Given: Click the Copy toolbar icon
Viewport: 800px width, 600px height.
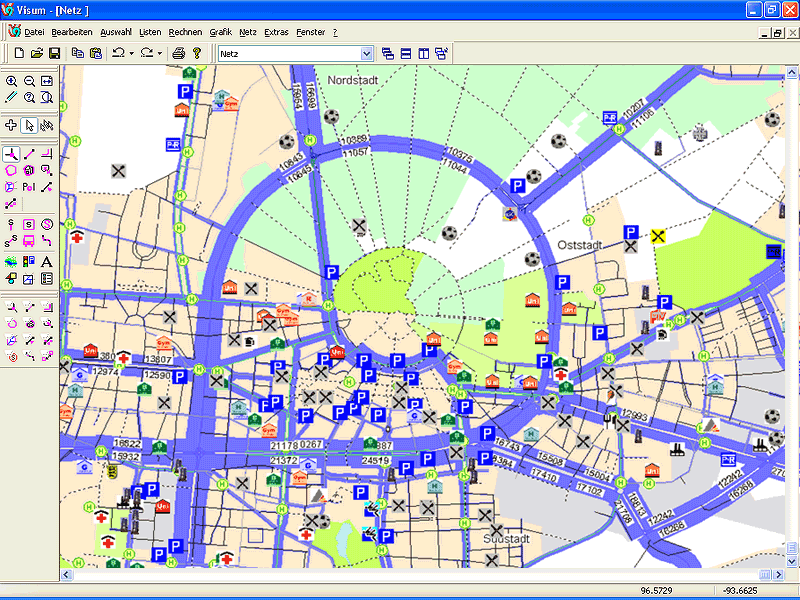Looking at the screenshot, I should click(78, 53).
